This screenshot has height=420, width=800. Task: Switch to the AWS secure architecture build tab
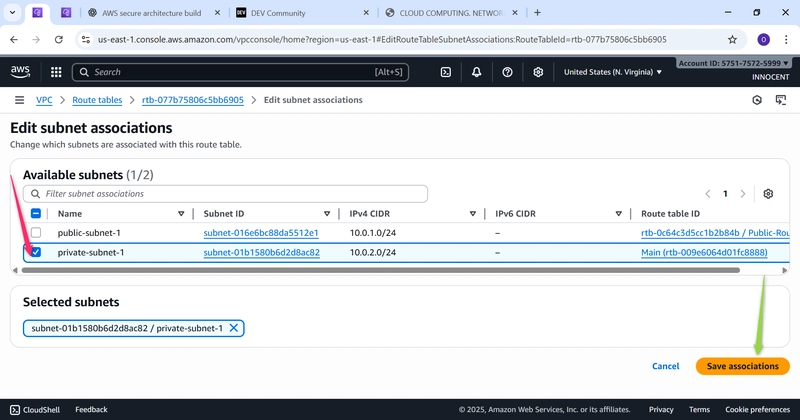point(152,13)
